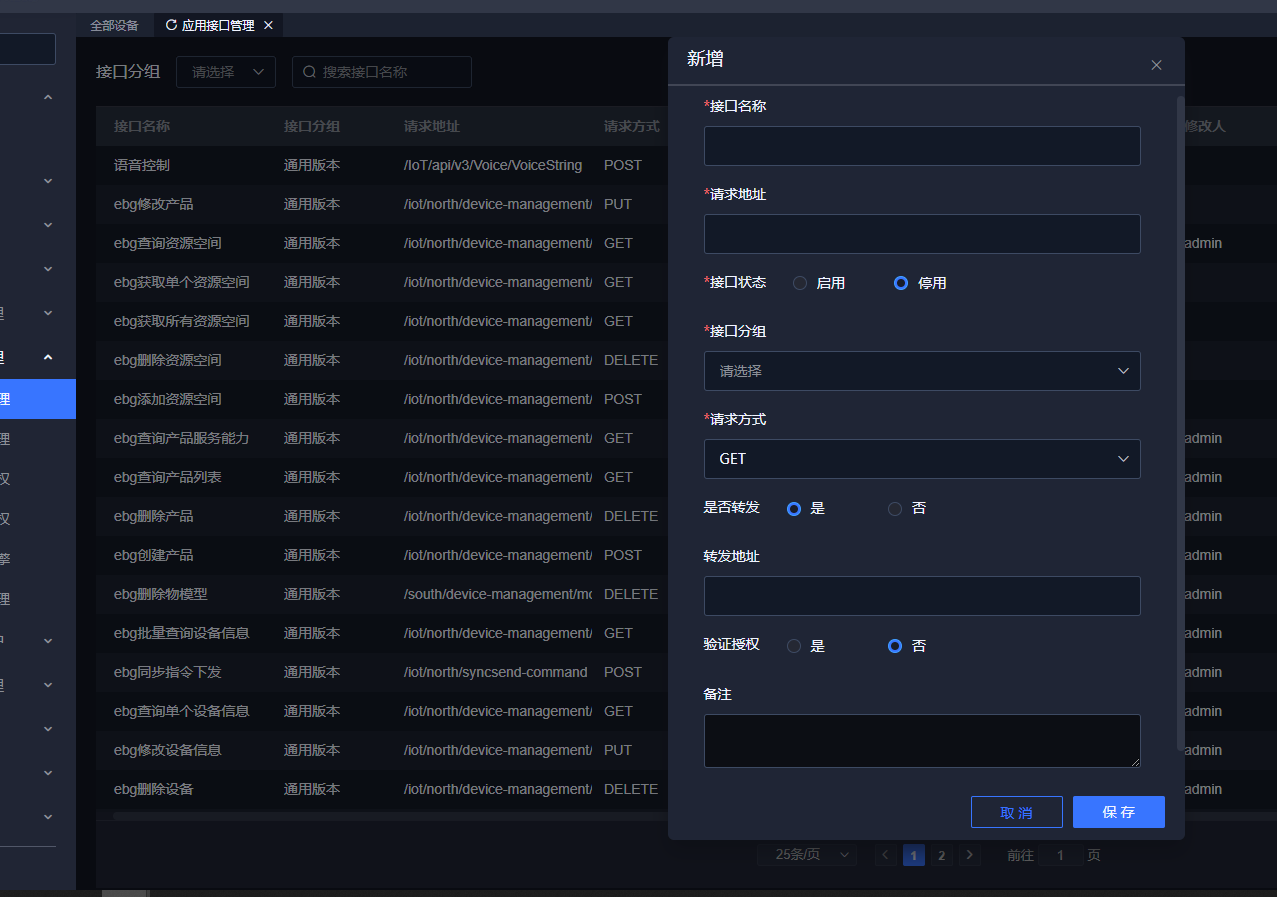Image resolution: width=1277 pixels, height=897 pixels.
Task: Choose 否 for 是否转发
Action: tap(895, 508)
